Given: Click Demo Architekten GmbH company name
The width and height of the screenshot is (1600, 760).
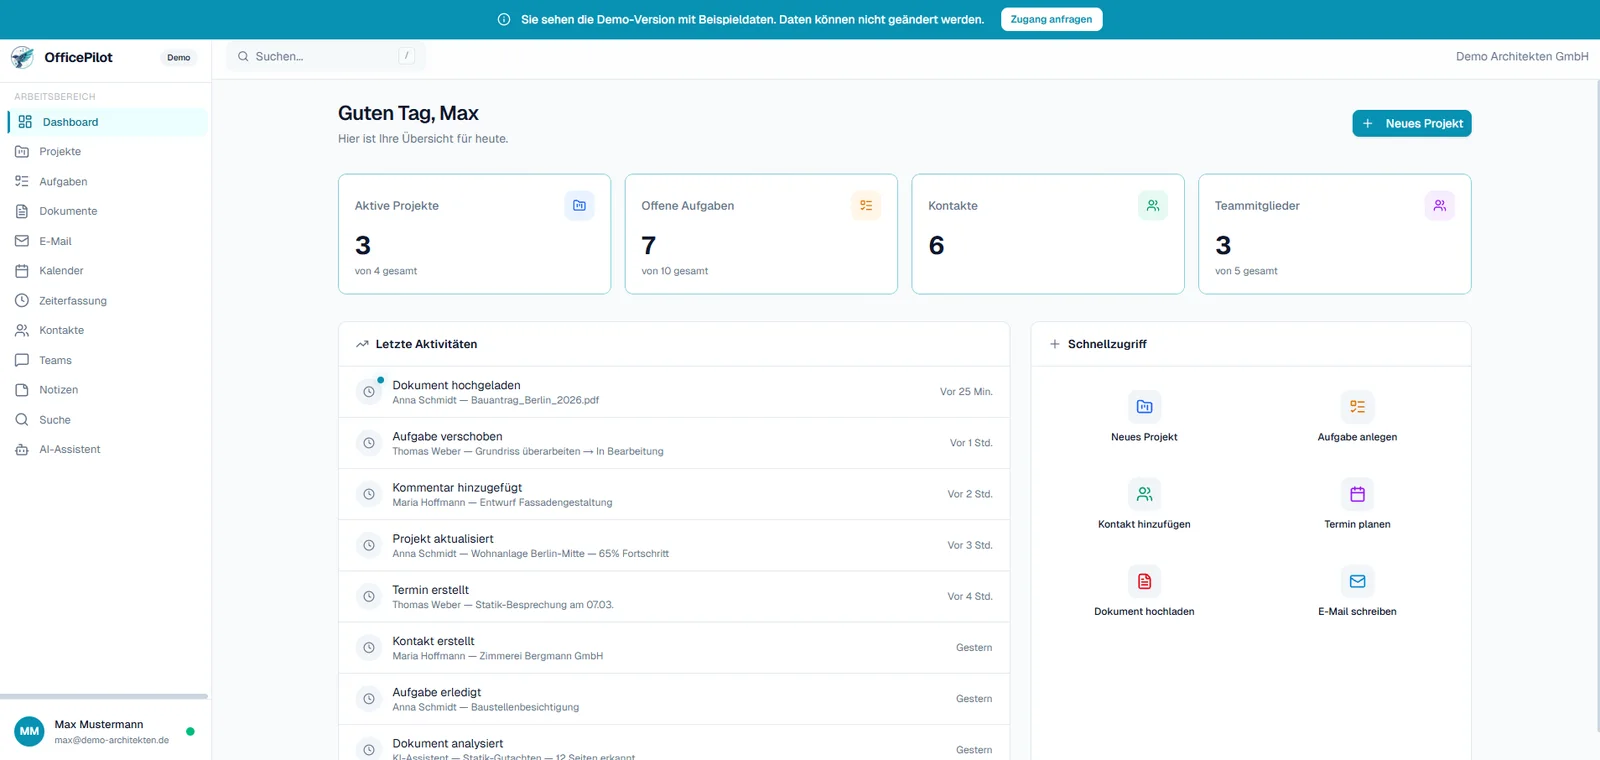Looking at the screenshot, I should (1522, 57).
